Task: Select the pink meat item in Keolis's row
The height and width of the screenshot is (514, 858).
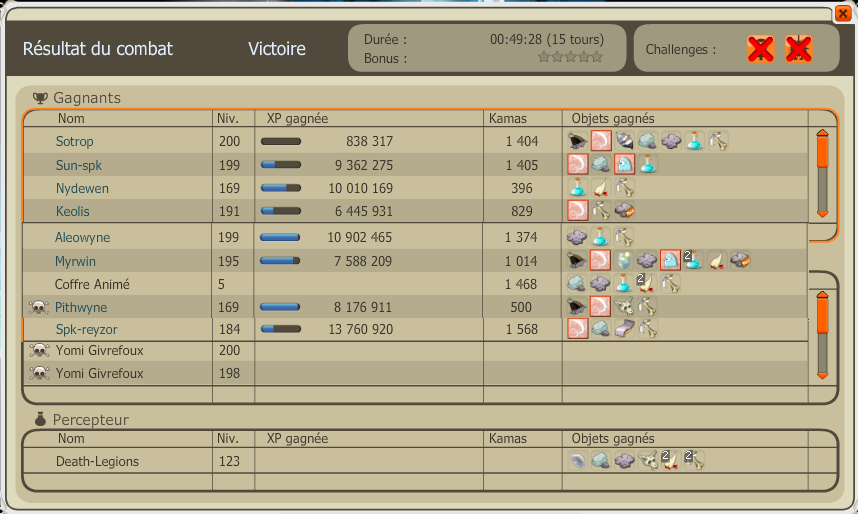Action: click(x=577, y=211)
